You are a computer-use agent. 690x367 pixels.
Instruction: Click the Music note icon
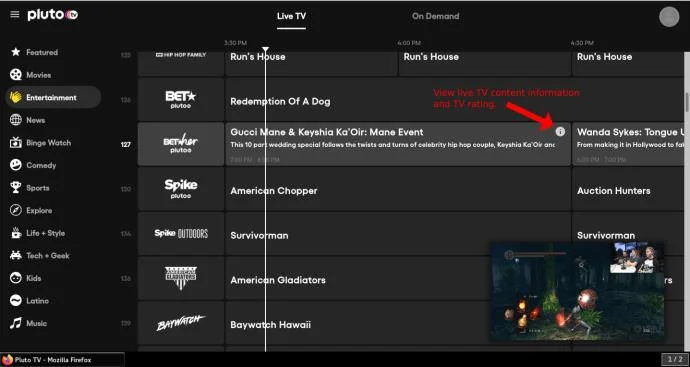pyautogui.click(x=16, y=323)
